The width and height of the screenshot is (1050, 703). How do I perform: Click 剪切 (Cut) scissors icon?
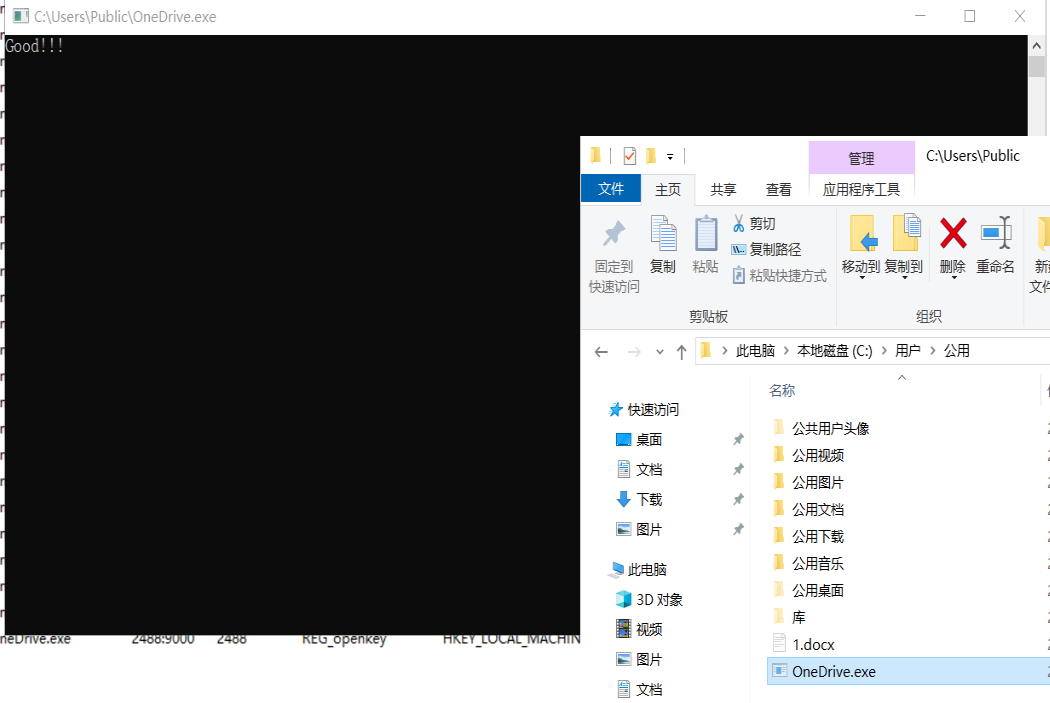739,223
